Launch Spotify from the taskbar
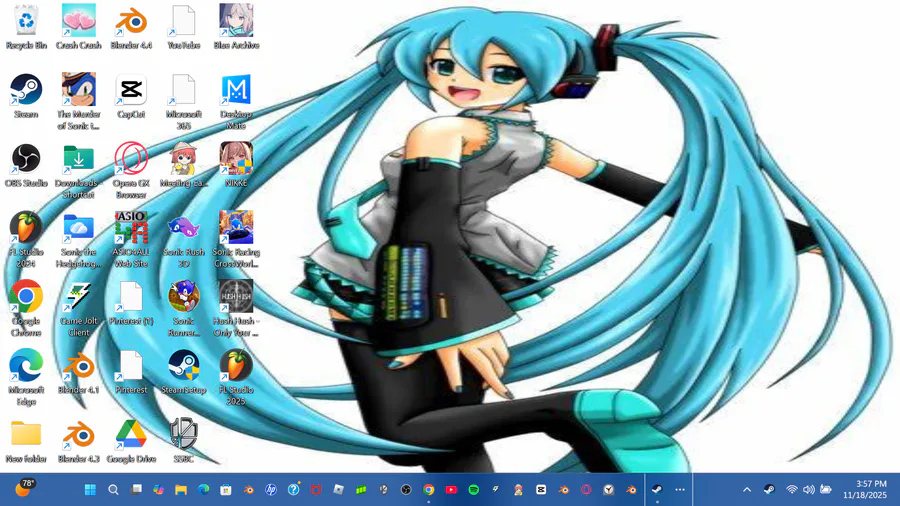The image size is (900, 506). click(474, 489)
